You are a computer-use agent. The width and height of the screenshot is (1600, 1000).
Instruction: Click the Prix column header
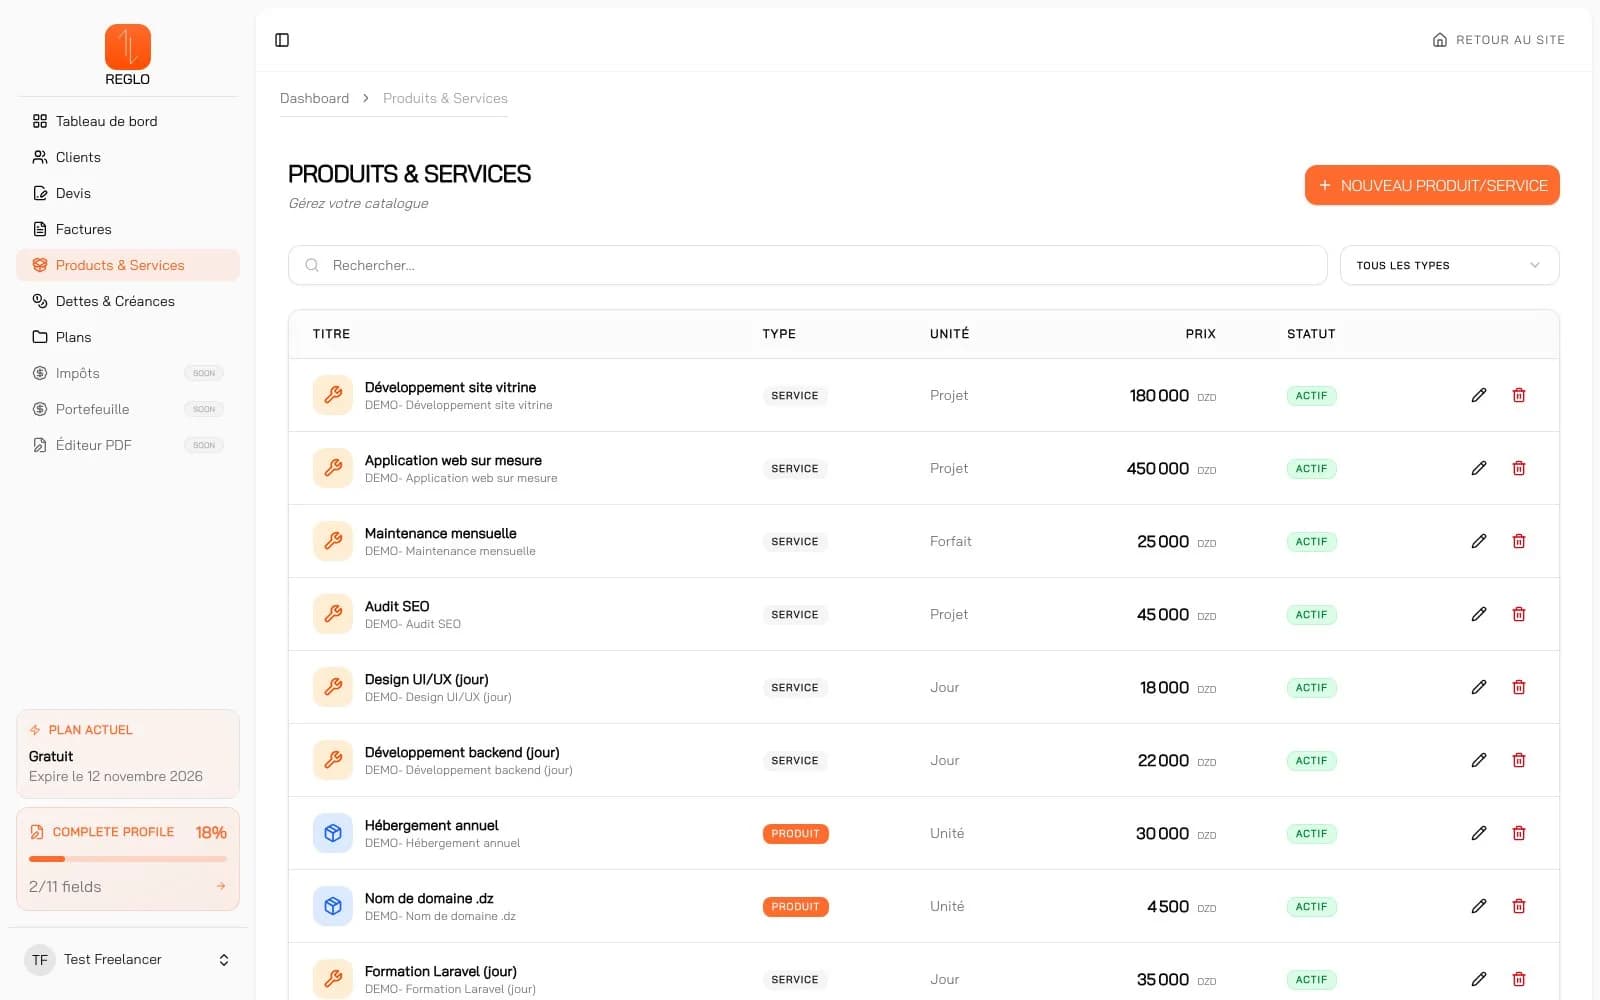coord(1200,334)
